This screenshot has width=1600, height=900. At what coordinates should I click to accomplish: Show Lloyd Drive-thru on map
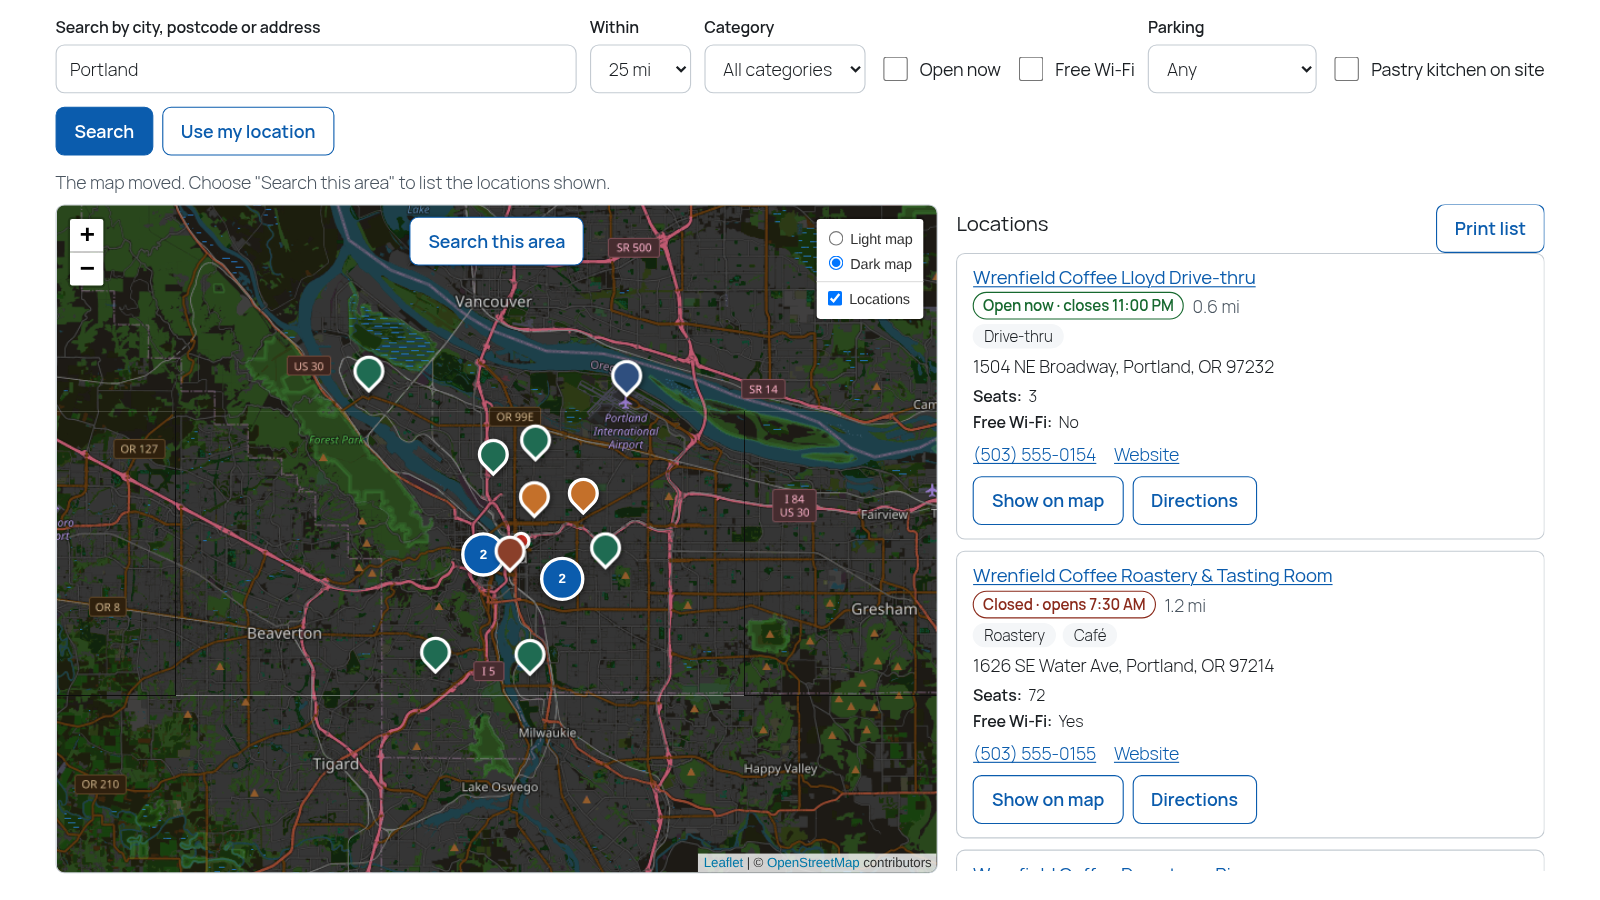(1048, 501)
